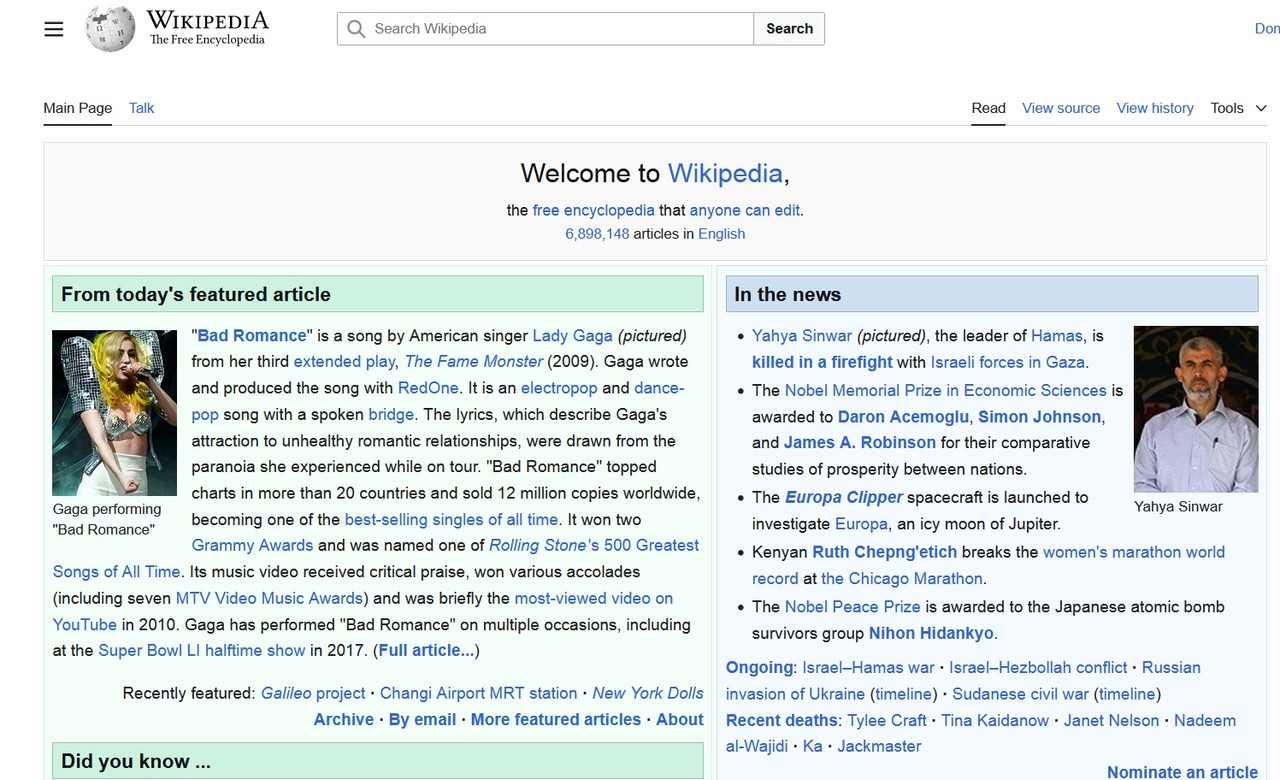Open the View history tab
The height and width of the screenshot is (780, 1280).
(1155, 108)
